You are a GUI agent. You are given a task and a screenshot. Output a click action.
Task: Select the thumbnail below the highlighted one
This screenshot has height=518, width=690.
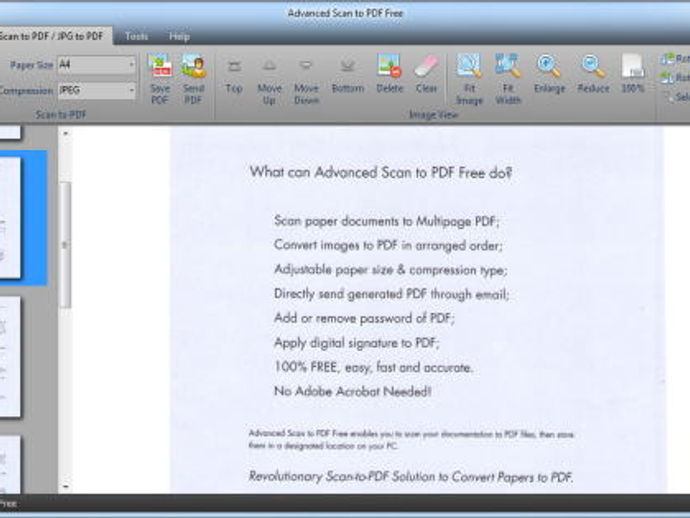pyautogui.click(x=10, y=356)
